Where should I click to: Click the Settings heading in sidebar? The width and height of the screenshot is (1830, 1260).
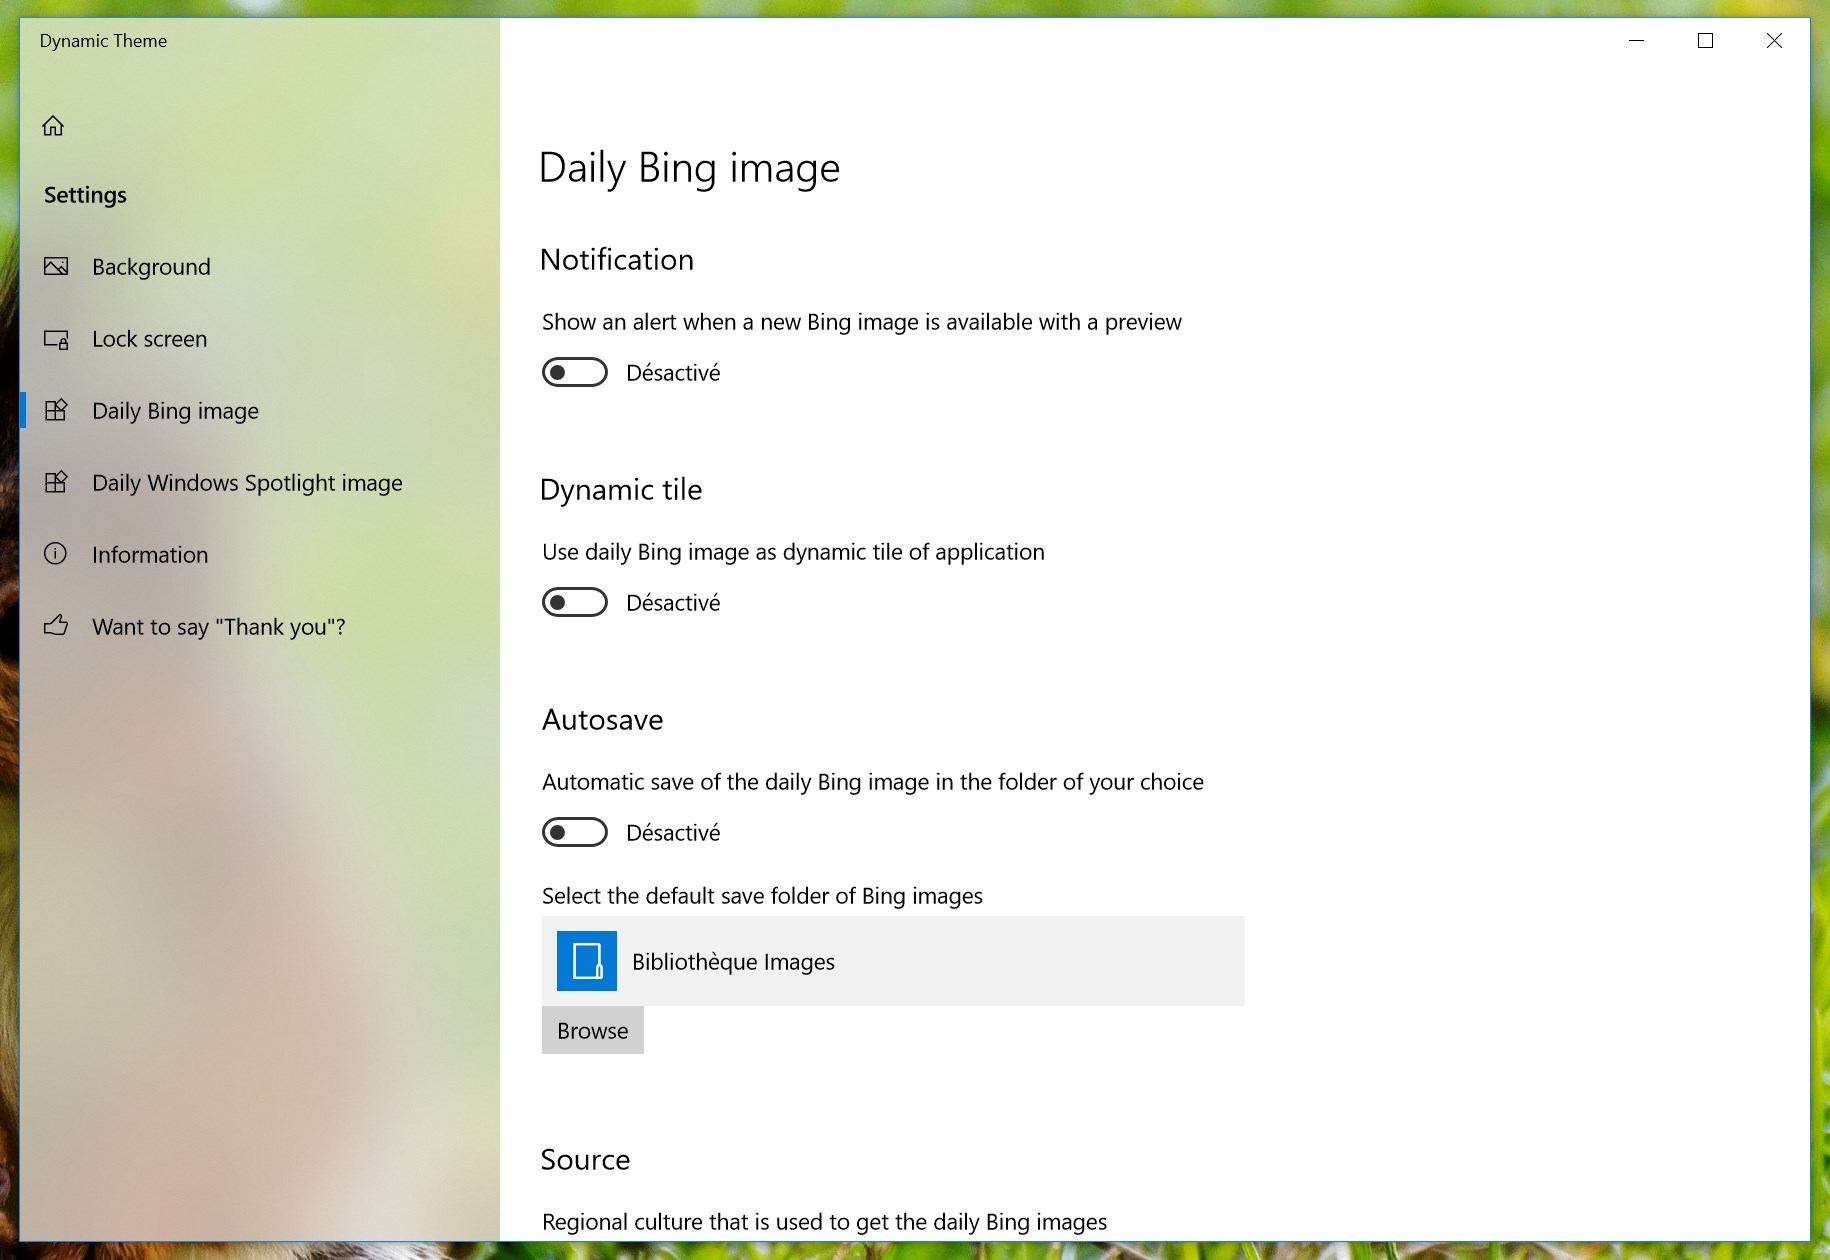point(85,195)
